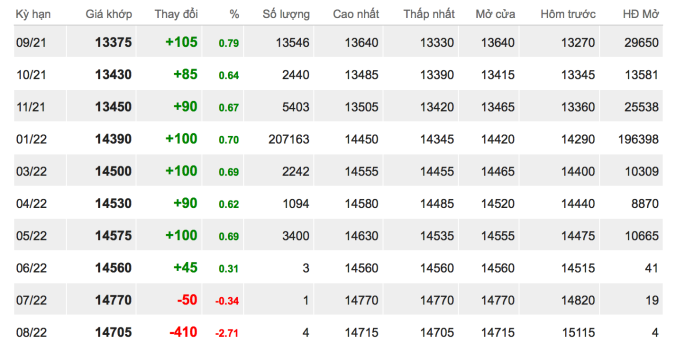Click the Giá khớp column header
This screenshot has height=361, width=675.
[108, 14]
